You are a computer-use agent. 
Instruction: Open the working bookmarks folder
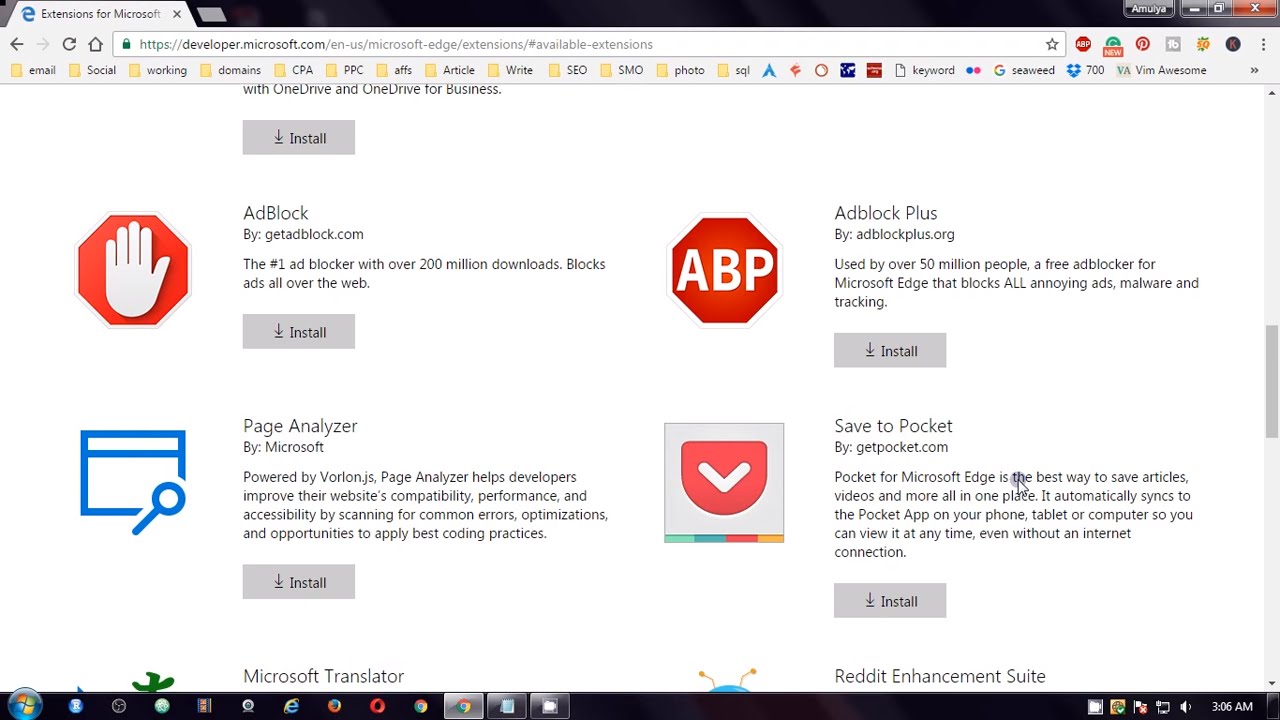pos(157,70)
